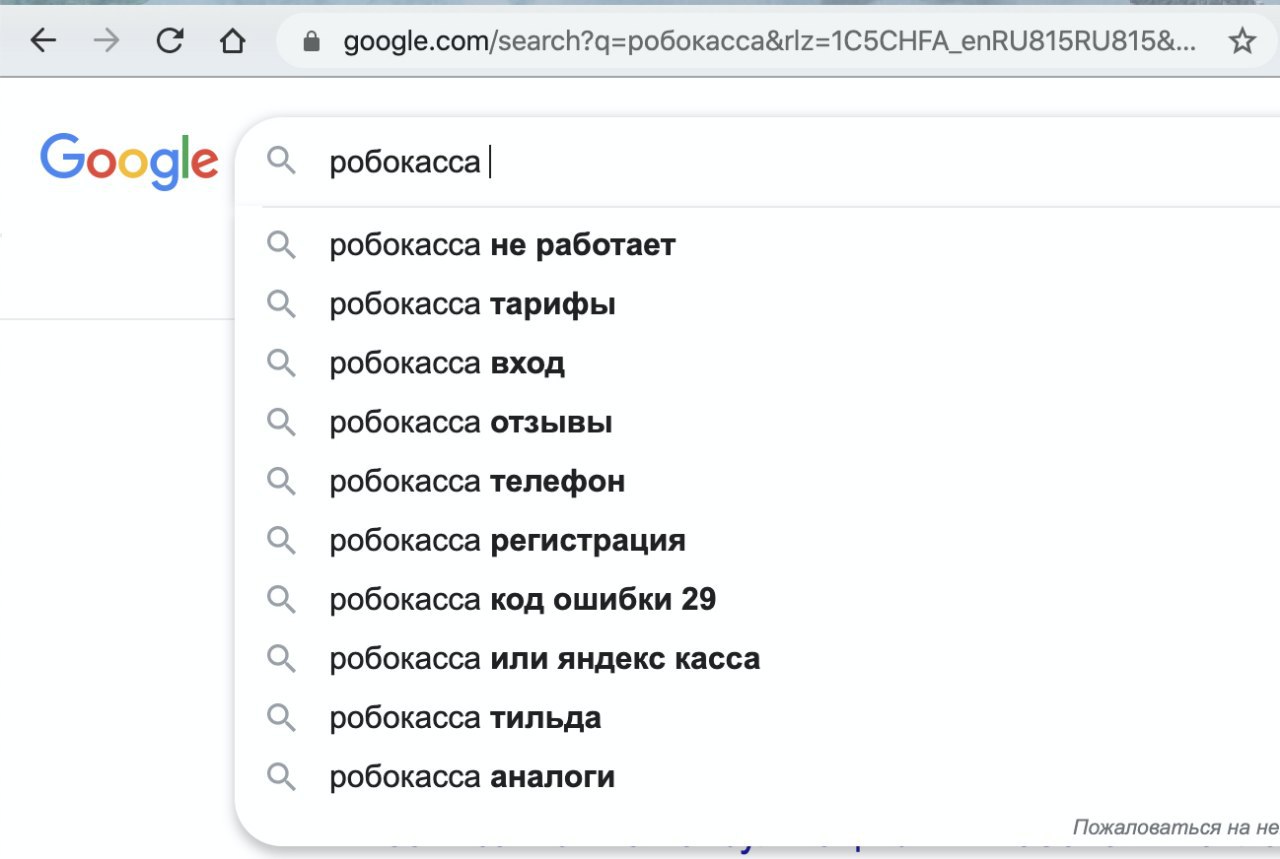The height and width of the screenshot is (859, 1280).
Task: Choose робокасса телефон suggestion
Action: tap(757, 482)
